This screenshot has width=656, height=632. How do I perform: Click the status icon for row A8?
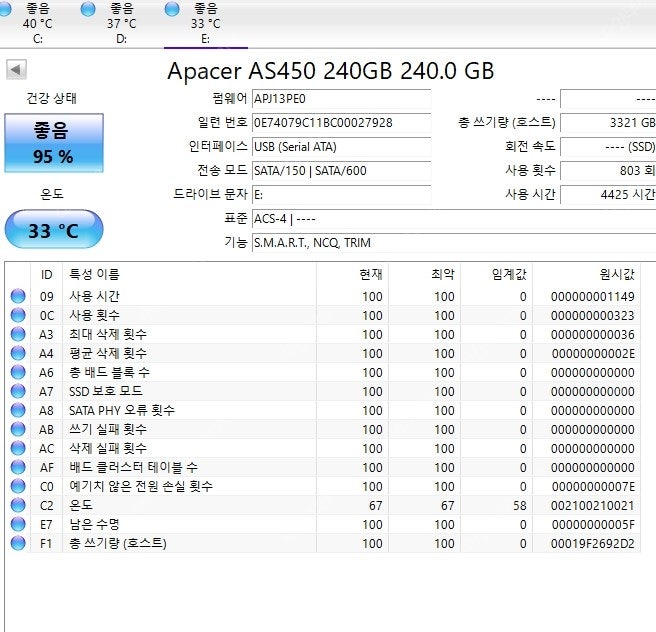pos(18,410)
